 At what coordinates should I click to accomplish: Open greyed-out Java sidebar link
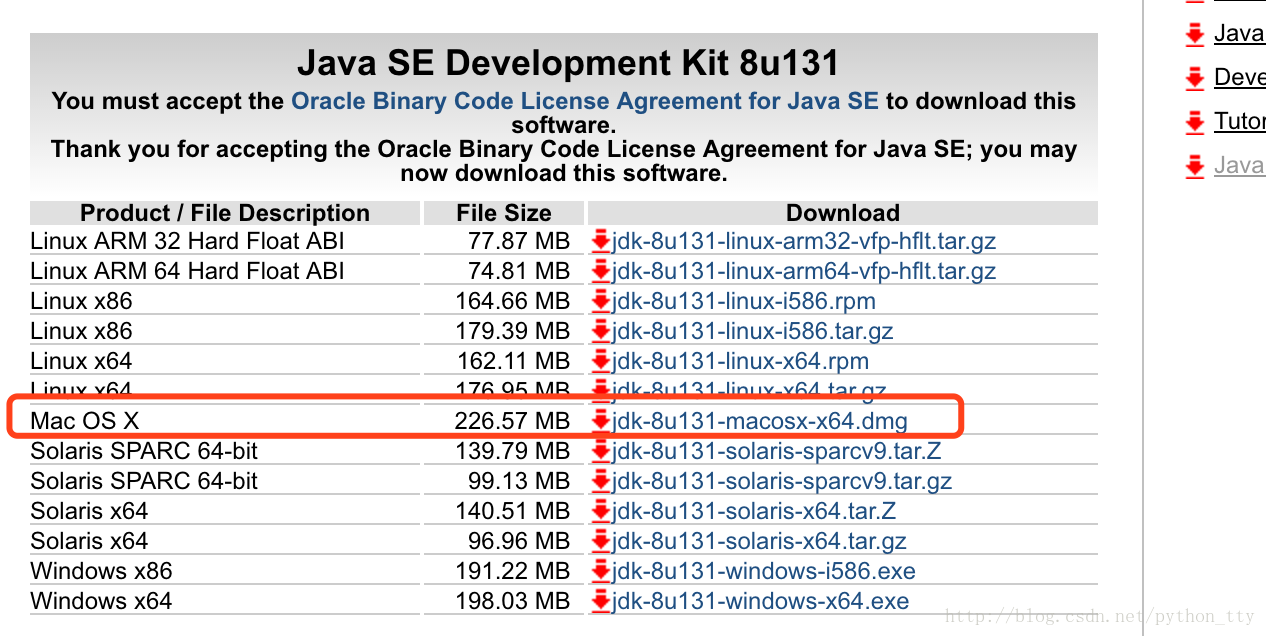(1239, 165)
